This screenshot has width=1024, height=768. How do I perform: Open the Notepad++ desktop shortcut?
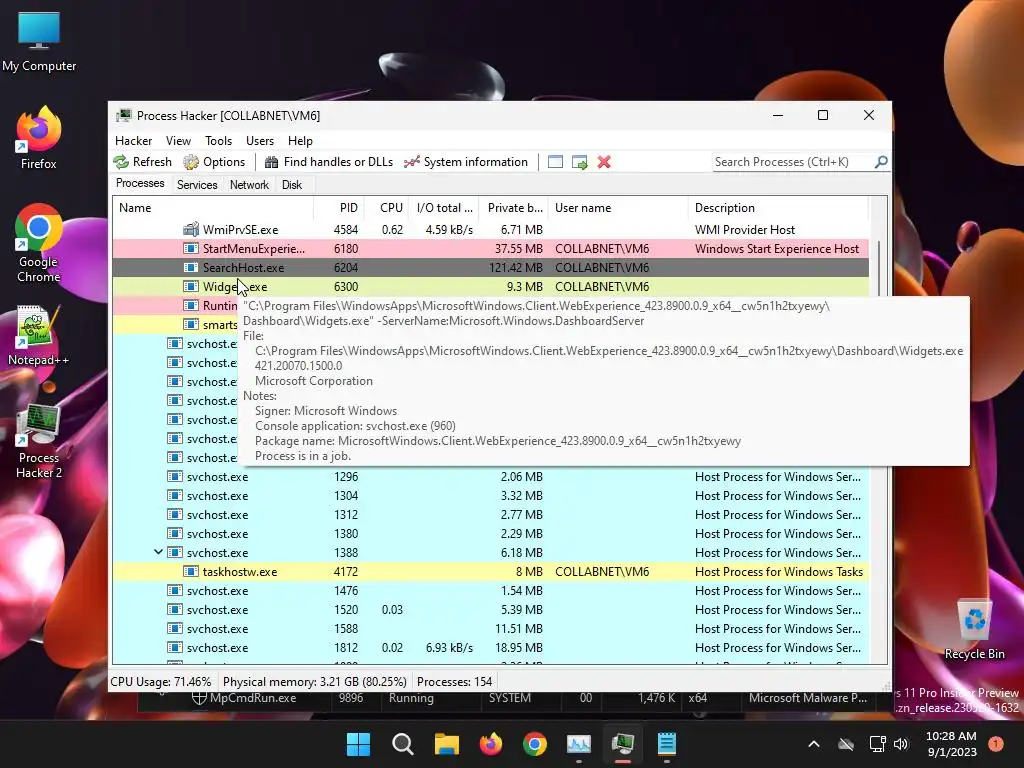tap(39, 335)
